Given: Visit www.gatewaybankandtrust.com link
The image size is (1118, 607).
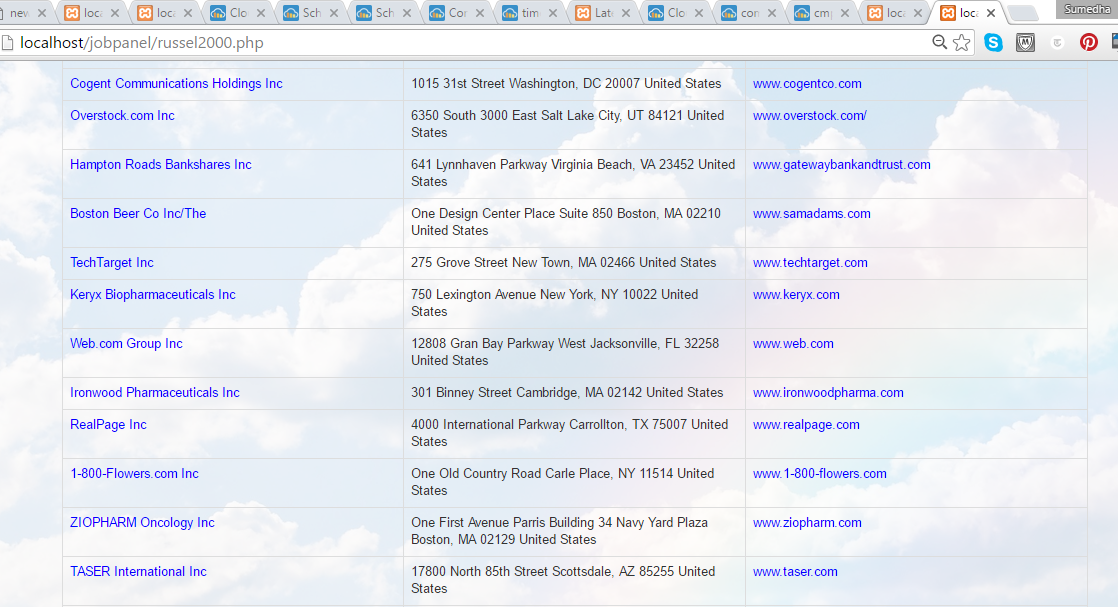Looking at the screenshot, I should pos(841,165).
